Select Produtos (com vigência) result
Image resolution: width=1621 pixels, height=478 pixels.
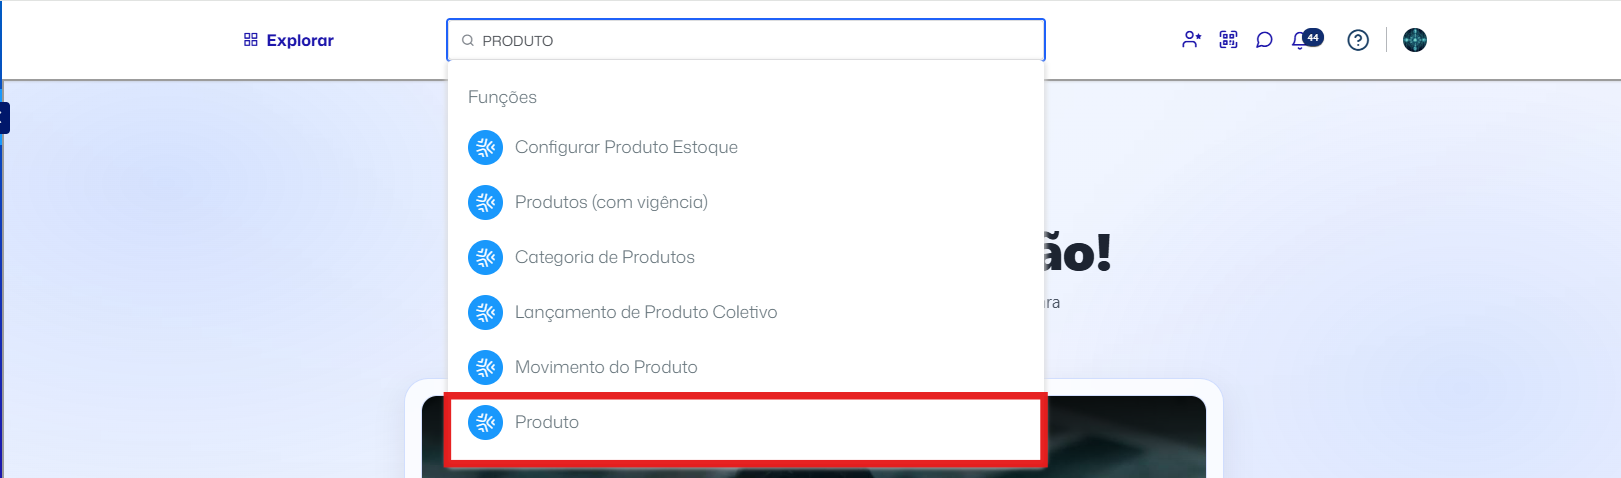[746, 202]
